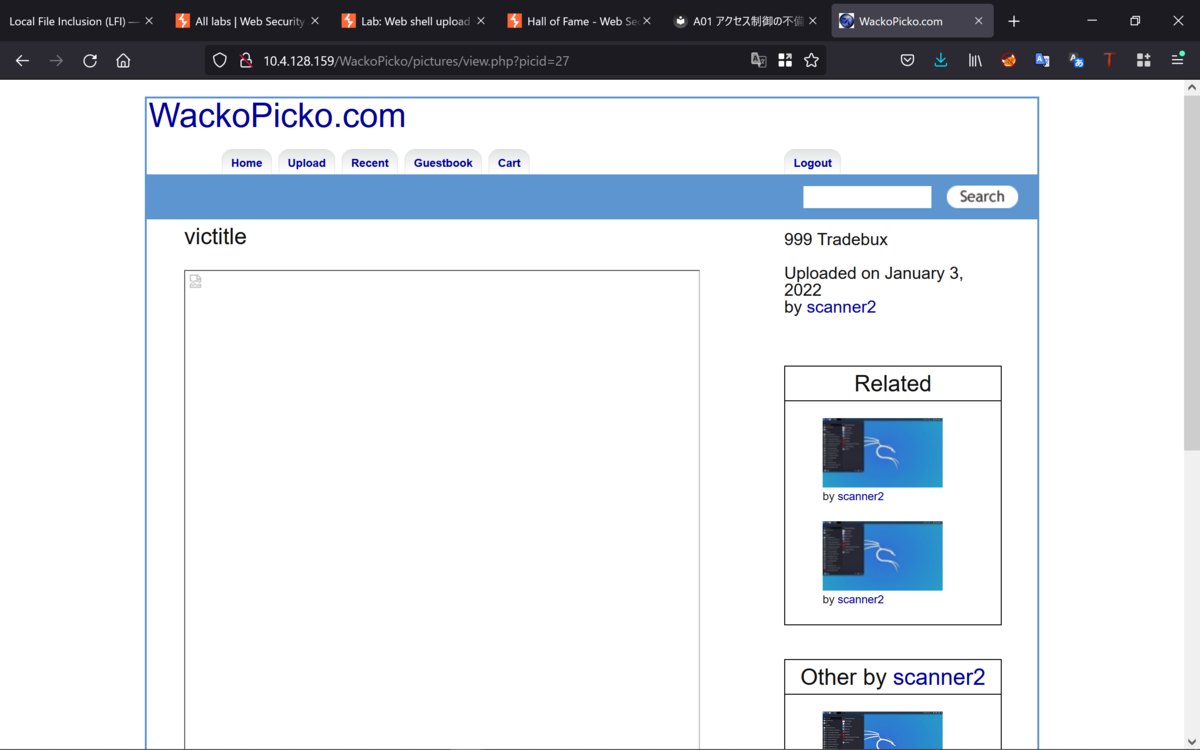Open a new browser tab
Image resolution: width=1200 pixels, height=750 pixels.
1014,21
